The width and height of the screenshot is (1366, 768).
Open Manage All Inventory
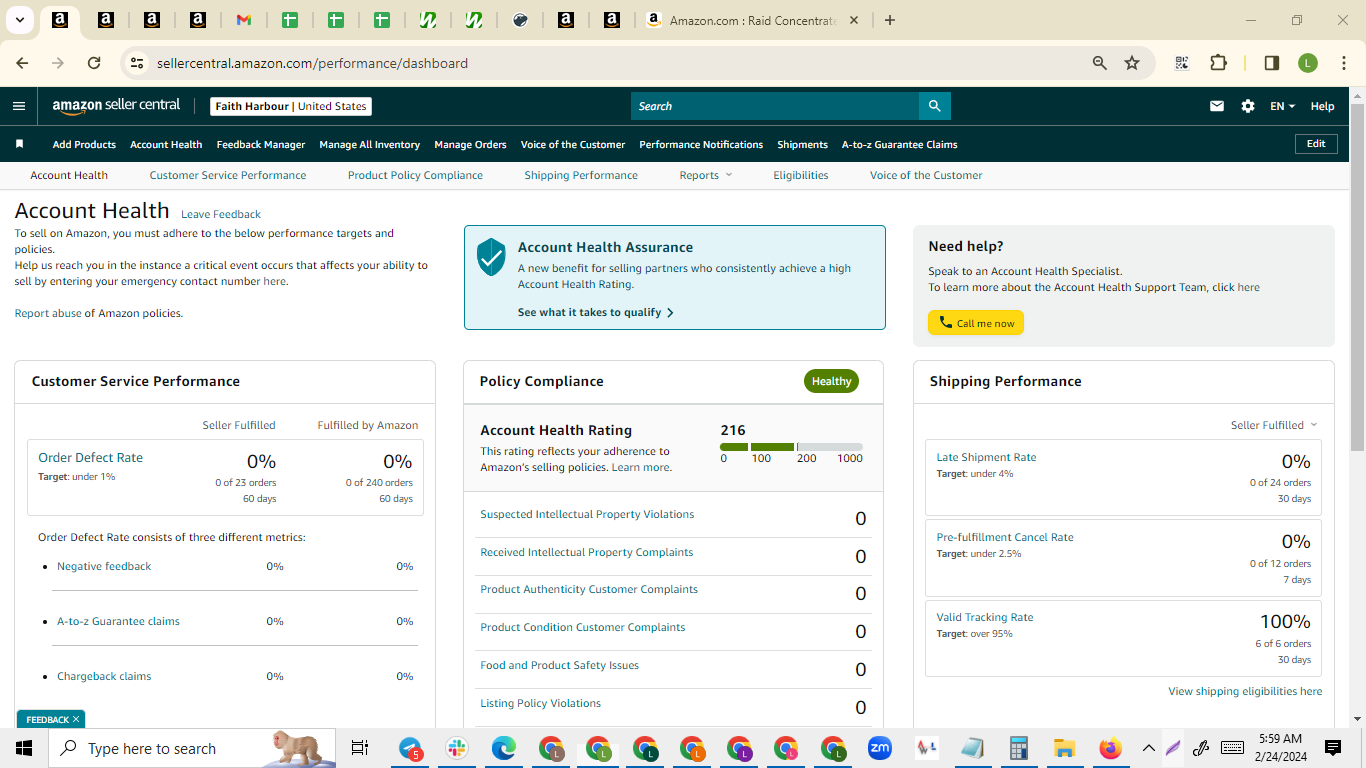pos(370,144)
